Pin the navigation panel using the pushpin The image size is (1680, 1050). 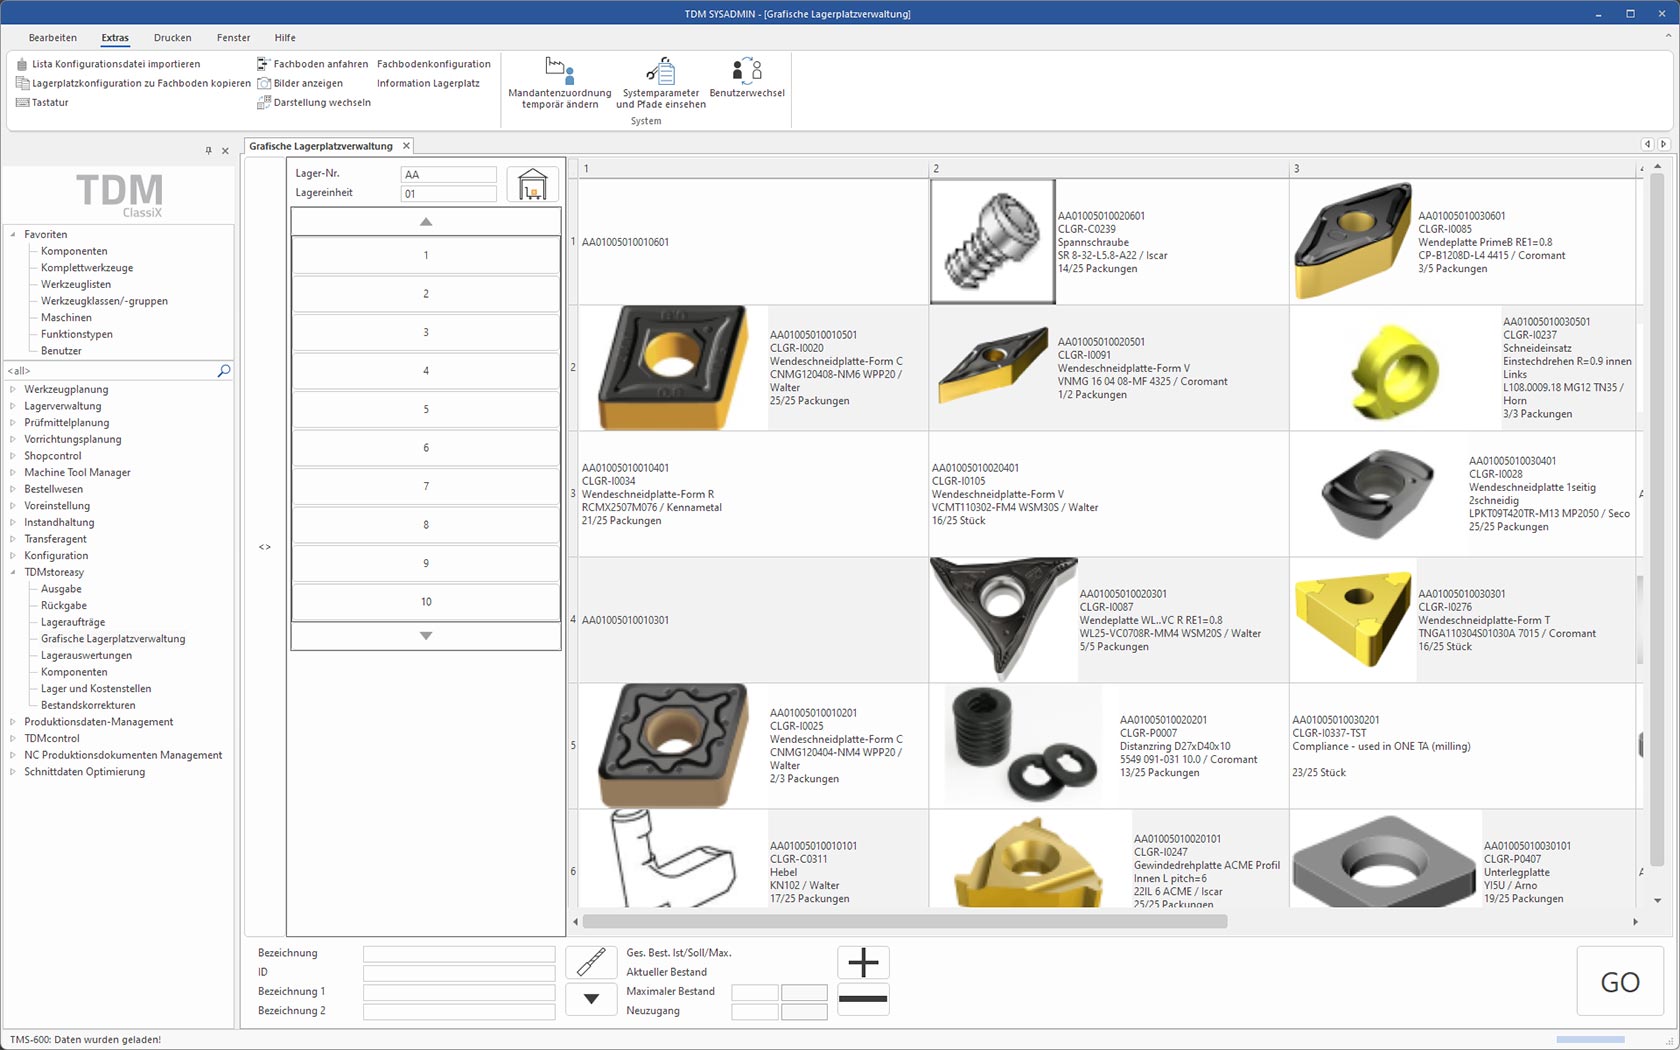tap(208, 151)
